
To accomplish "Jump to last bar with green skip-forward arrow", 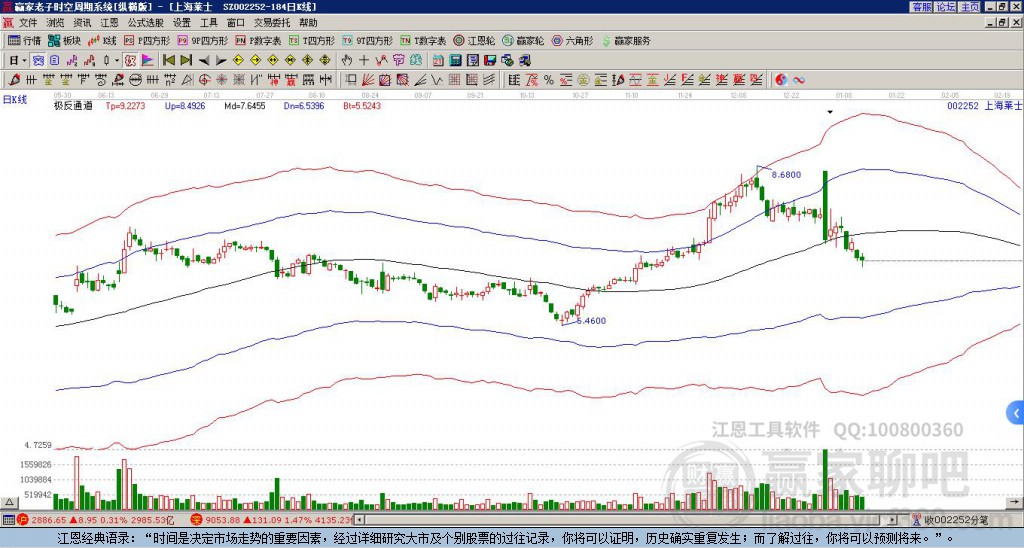I will point(186,61).
